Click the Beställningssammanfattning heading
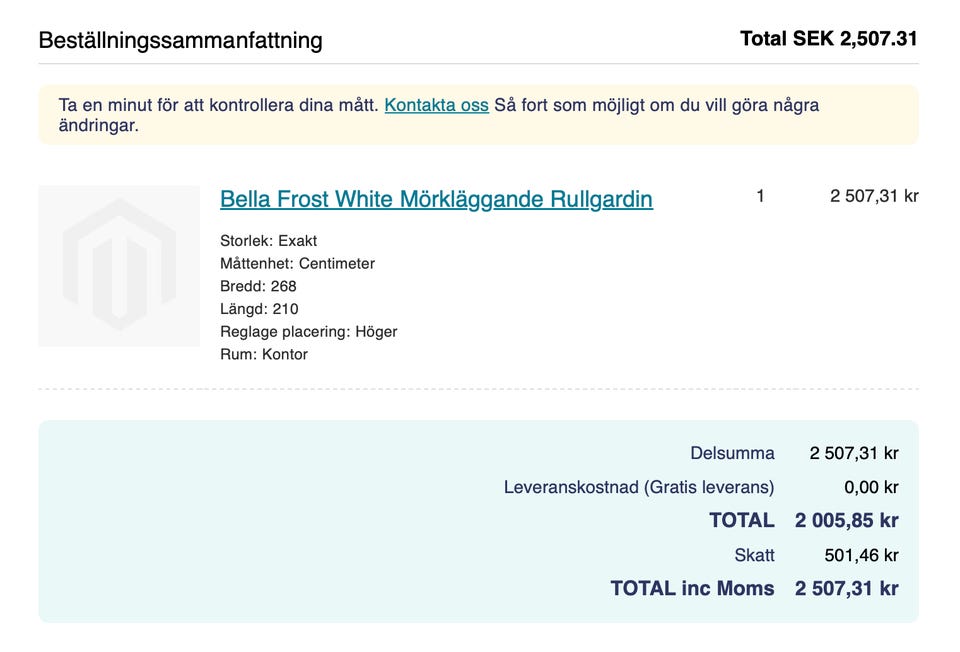This screenshot has height=652, width=960. 180,40
